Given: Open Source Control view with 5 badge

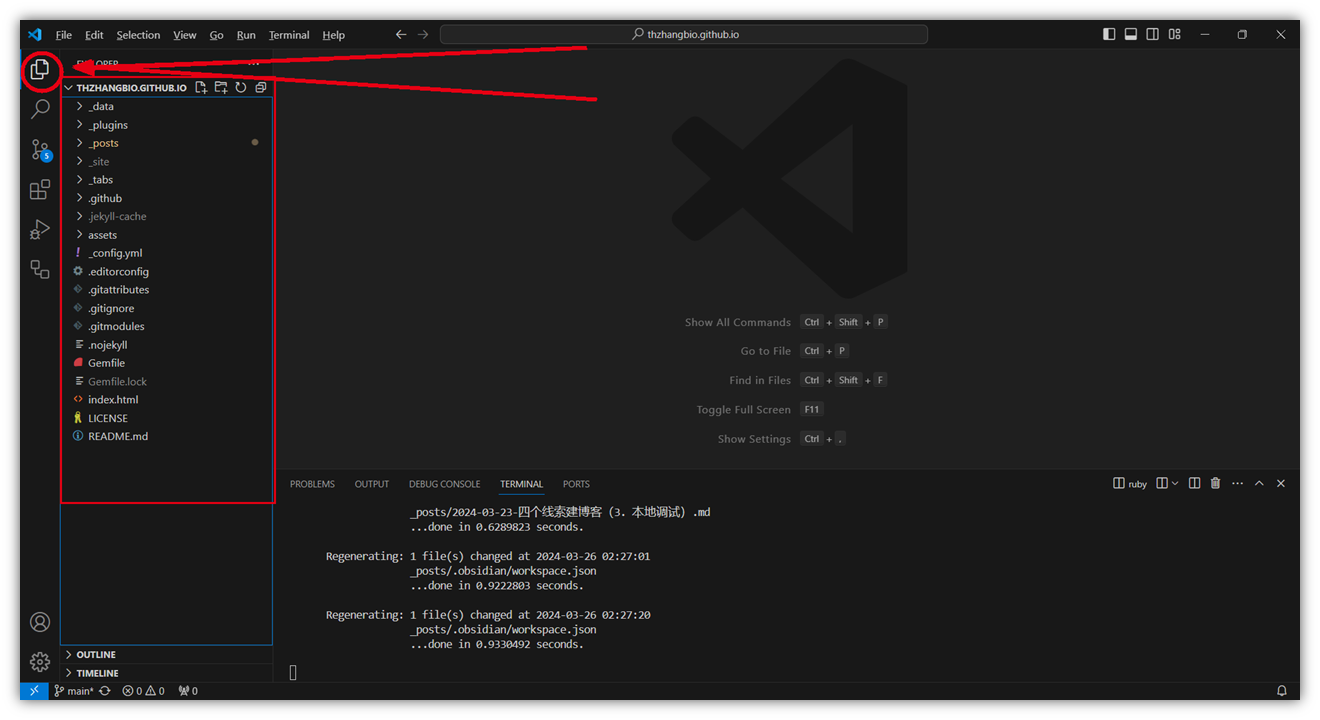Looking at the screenshot, I should coord(40,150).
